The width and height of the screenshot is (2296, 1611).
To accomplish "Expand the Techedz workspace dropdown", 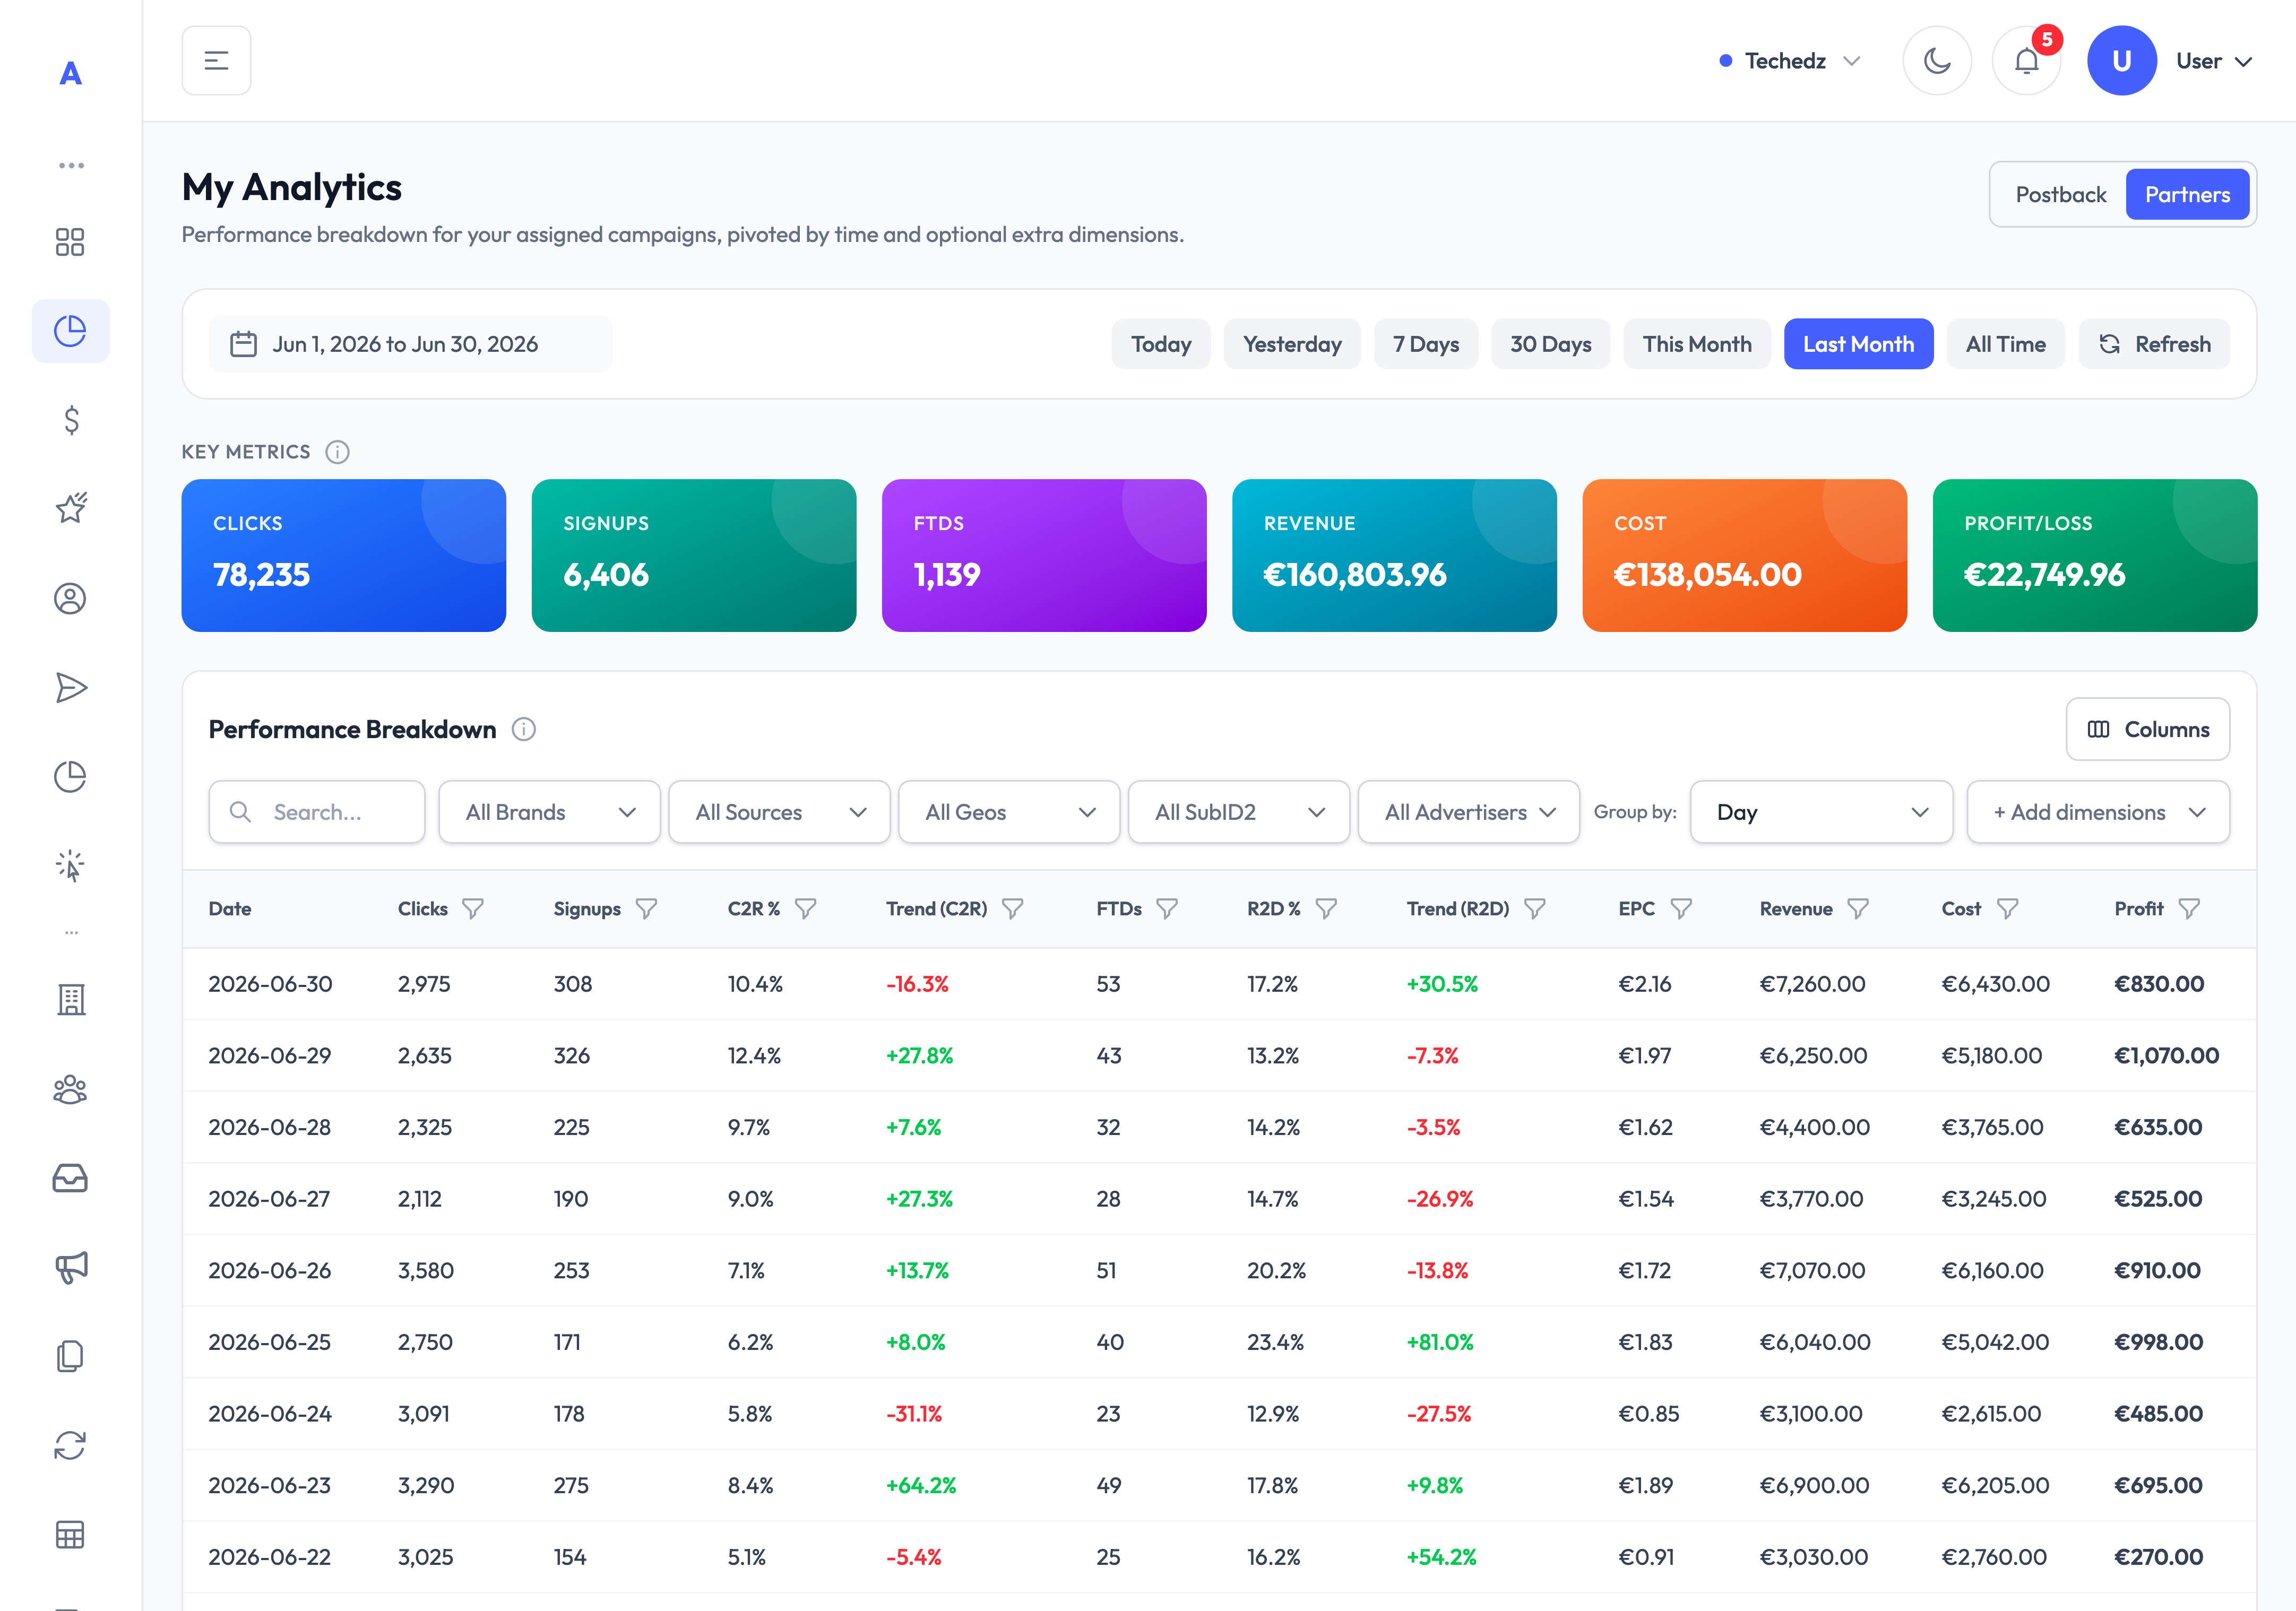I will 1790,61.
